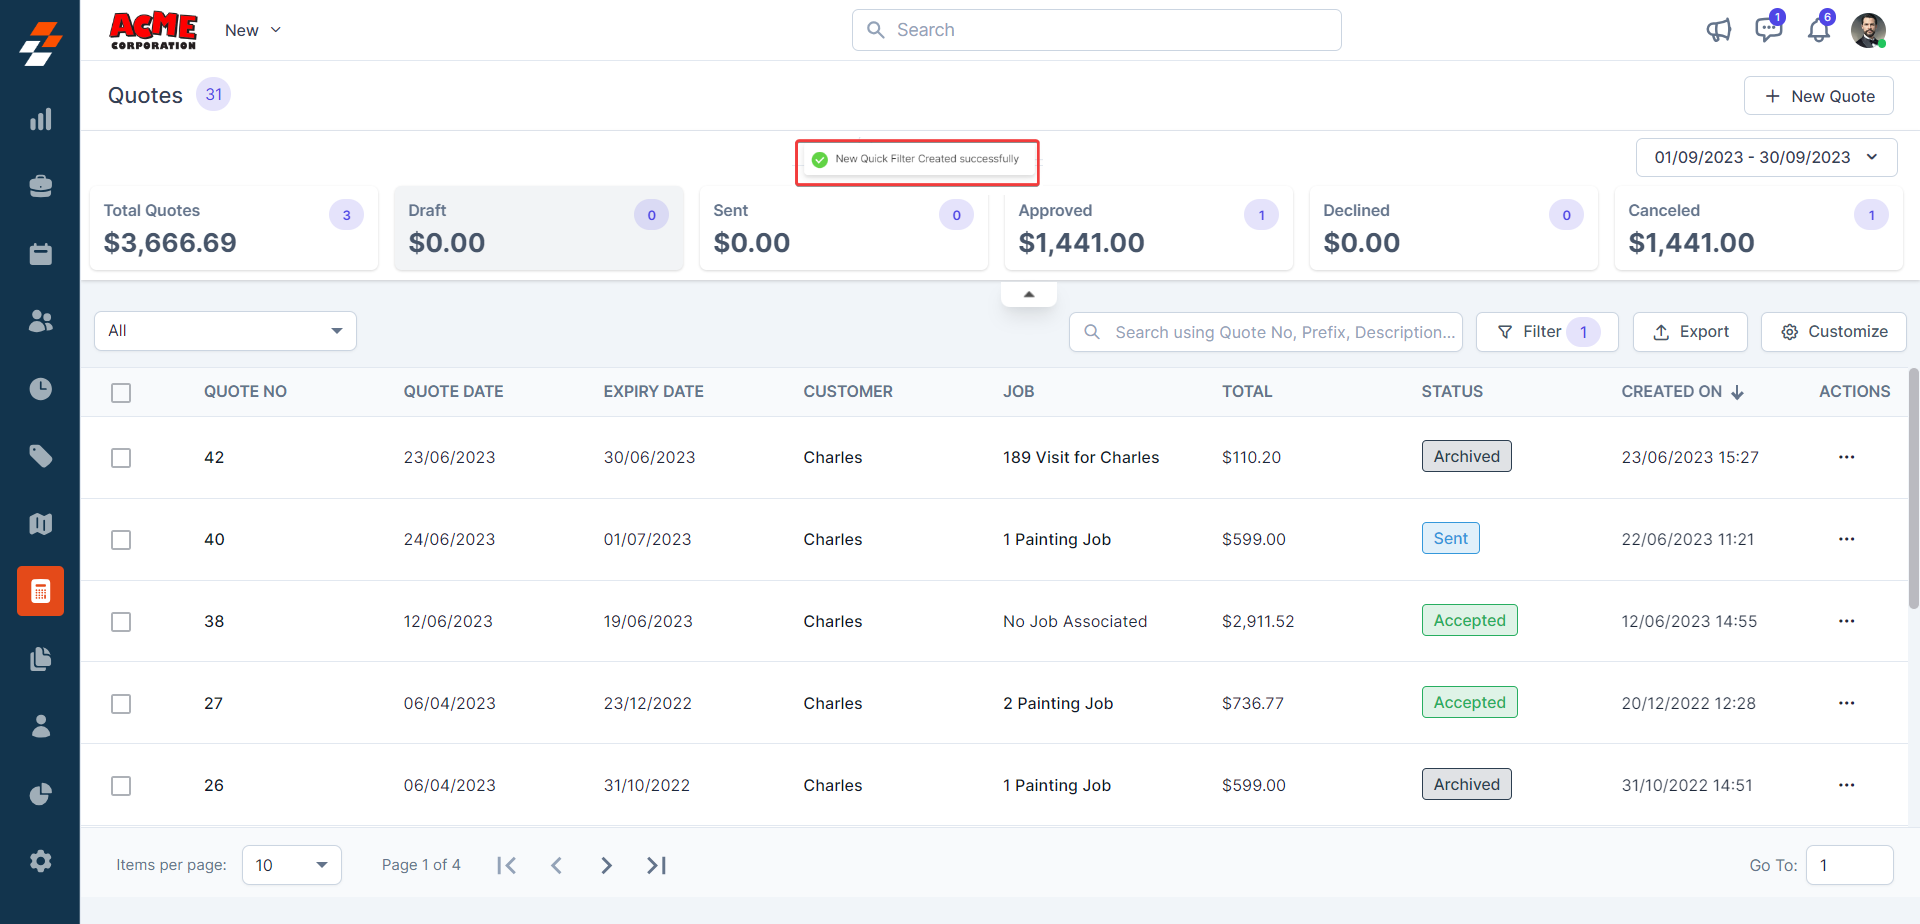Click the New Quote button
This screenshot has height=924, width=1920.
click(1818, 96)
